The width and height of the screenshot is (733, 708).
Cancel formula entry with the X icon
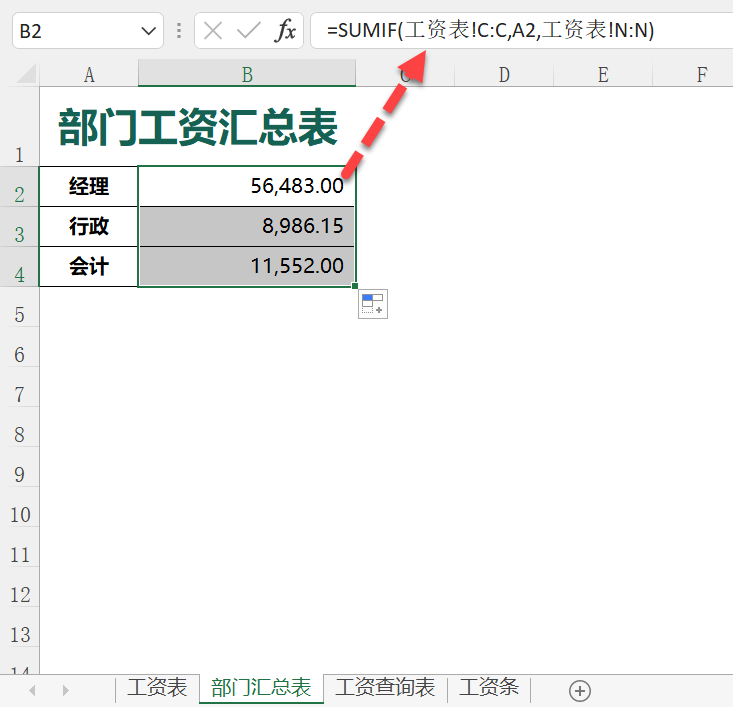[213, 31]
